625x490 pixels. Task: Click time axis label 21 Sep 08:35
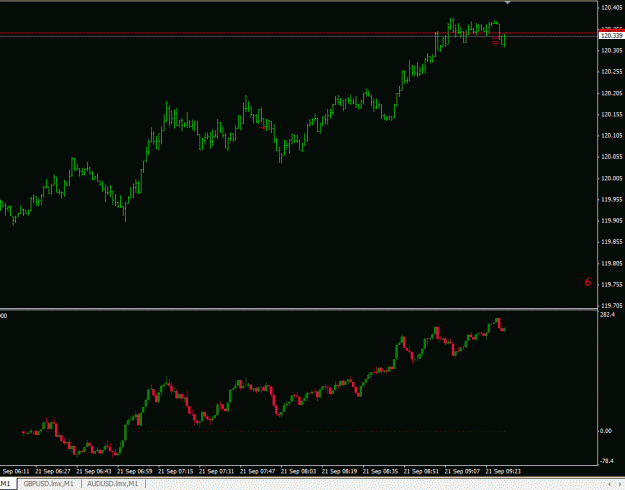pyautogui.click(x=380, y=471)
